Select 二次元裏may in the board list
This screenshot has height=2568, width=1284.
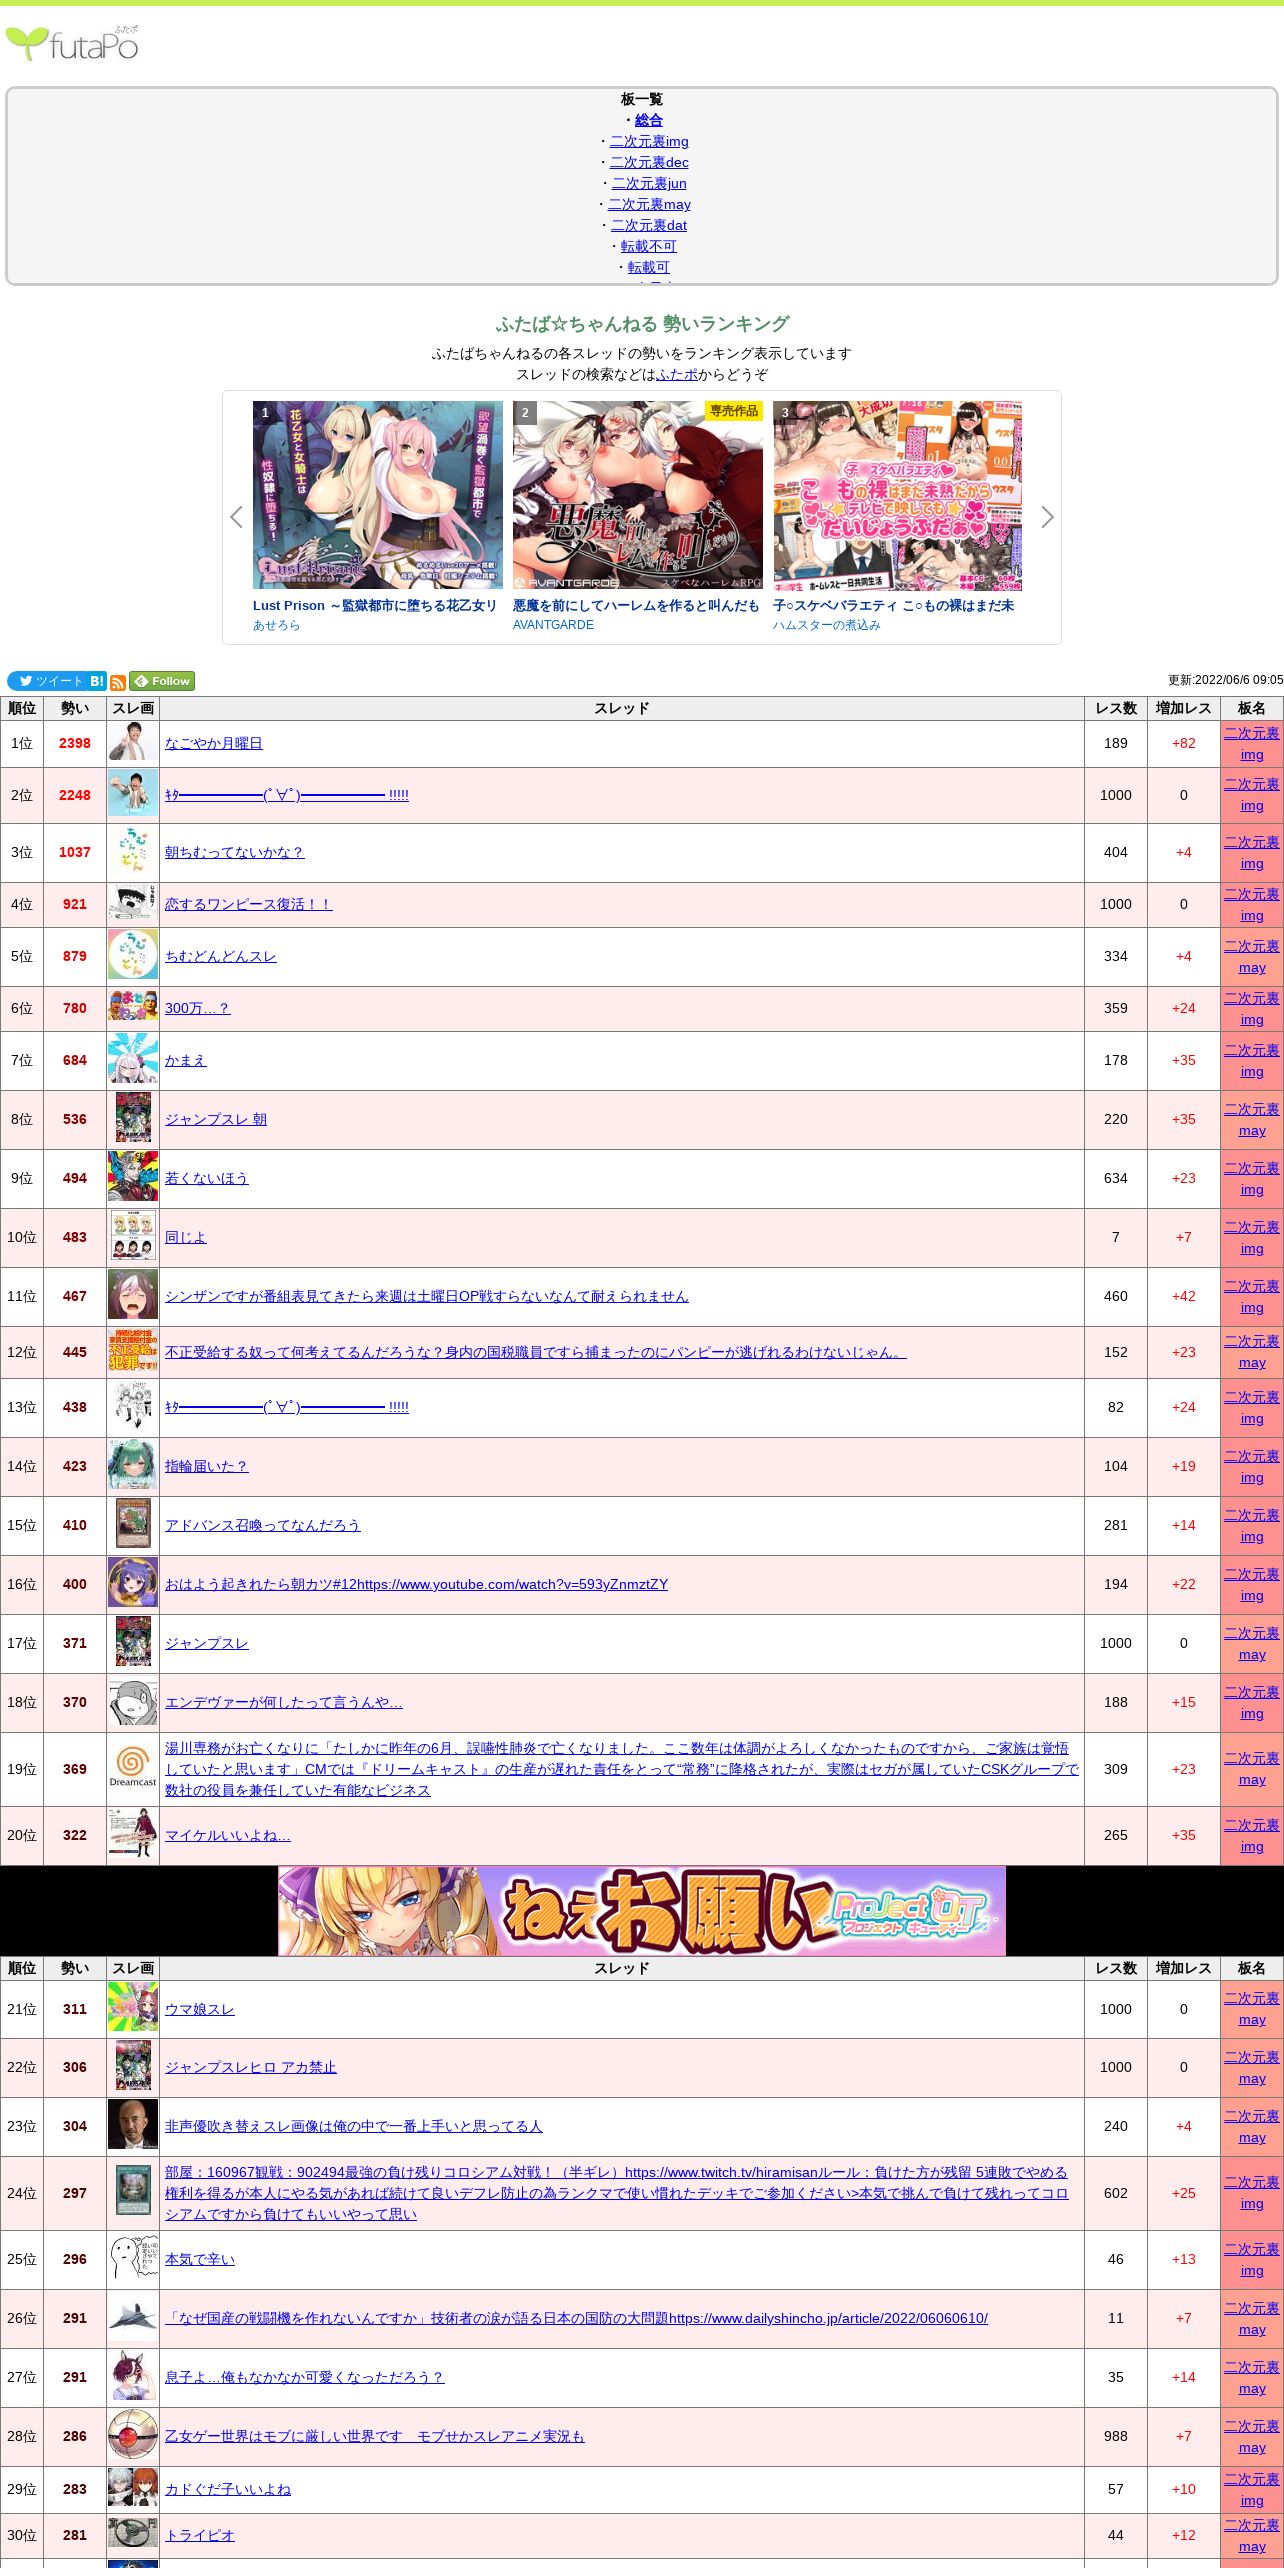coord(649,204)
